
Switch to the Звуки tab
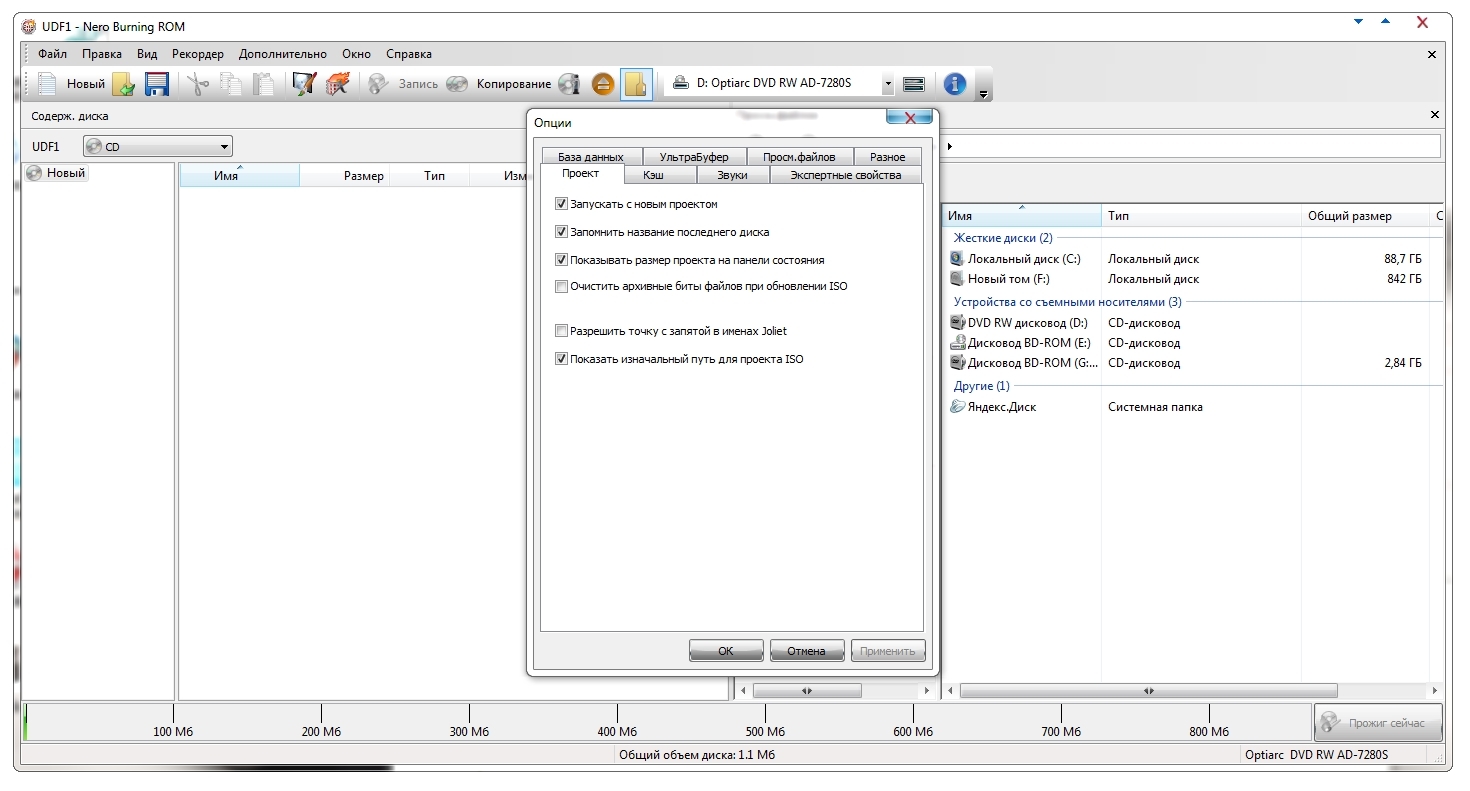click(x=732, y=175)
